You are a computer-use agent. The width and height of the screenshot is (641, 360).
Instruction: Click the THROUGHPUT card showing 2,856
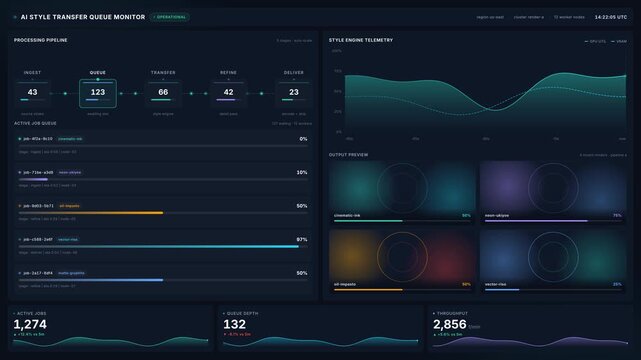pyautogui.click(x=530, y=328)
